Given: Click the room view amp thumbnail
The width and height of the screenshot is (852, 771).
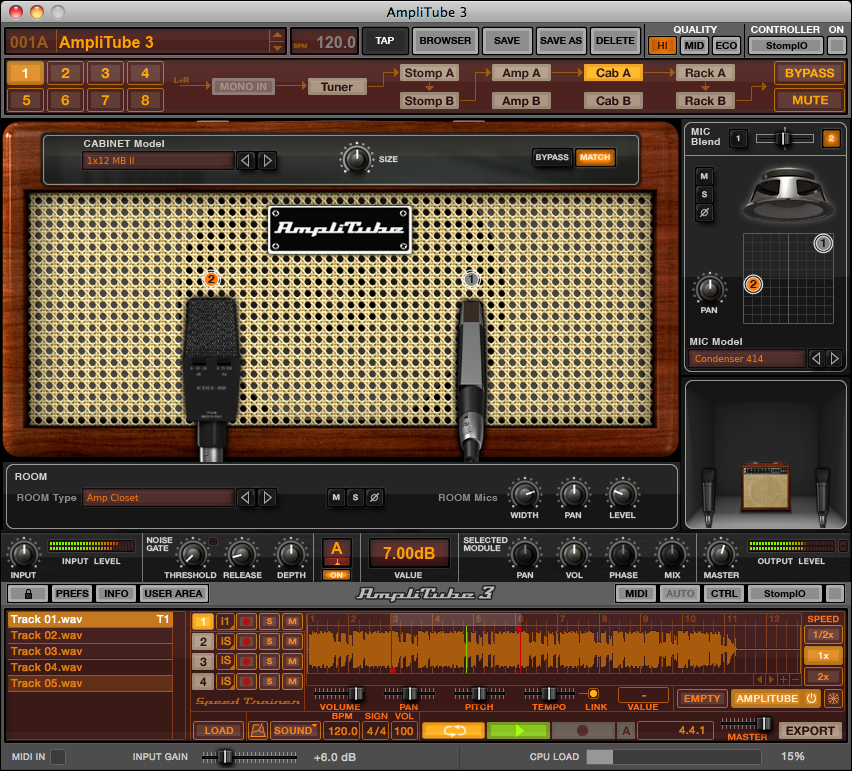Looking at the screenshot, I should click(x=766, y=486).
